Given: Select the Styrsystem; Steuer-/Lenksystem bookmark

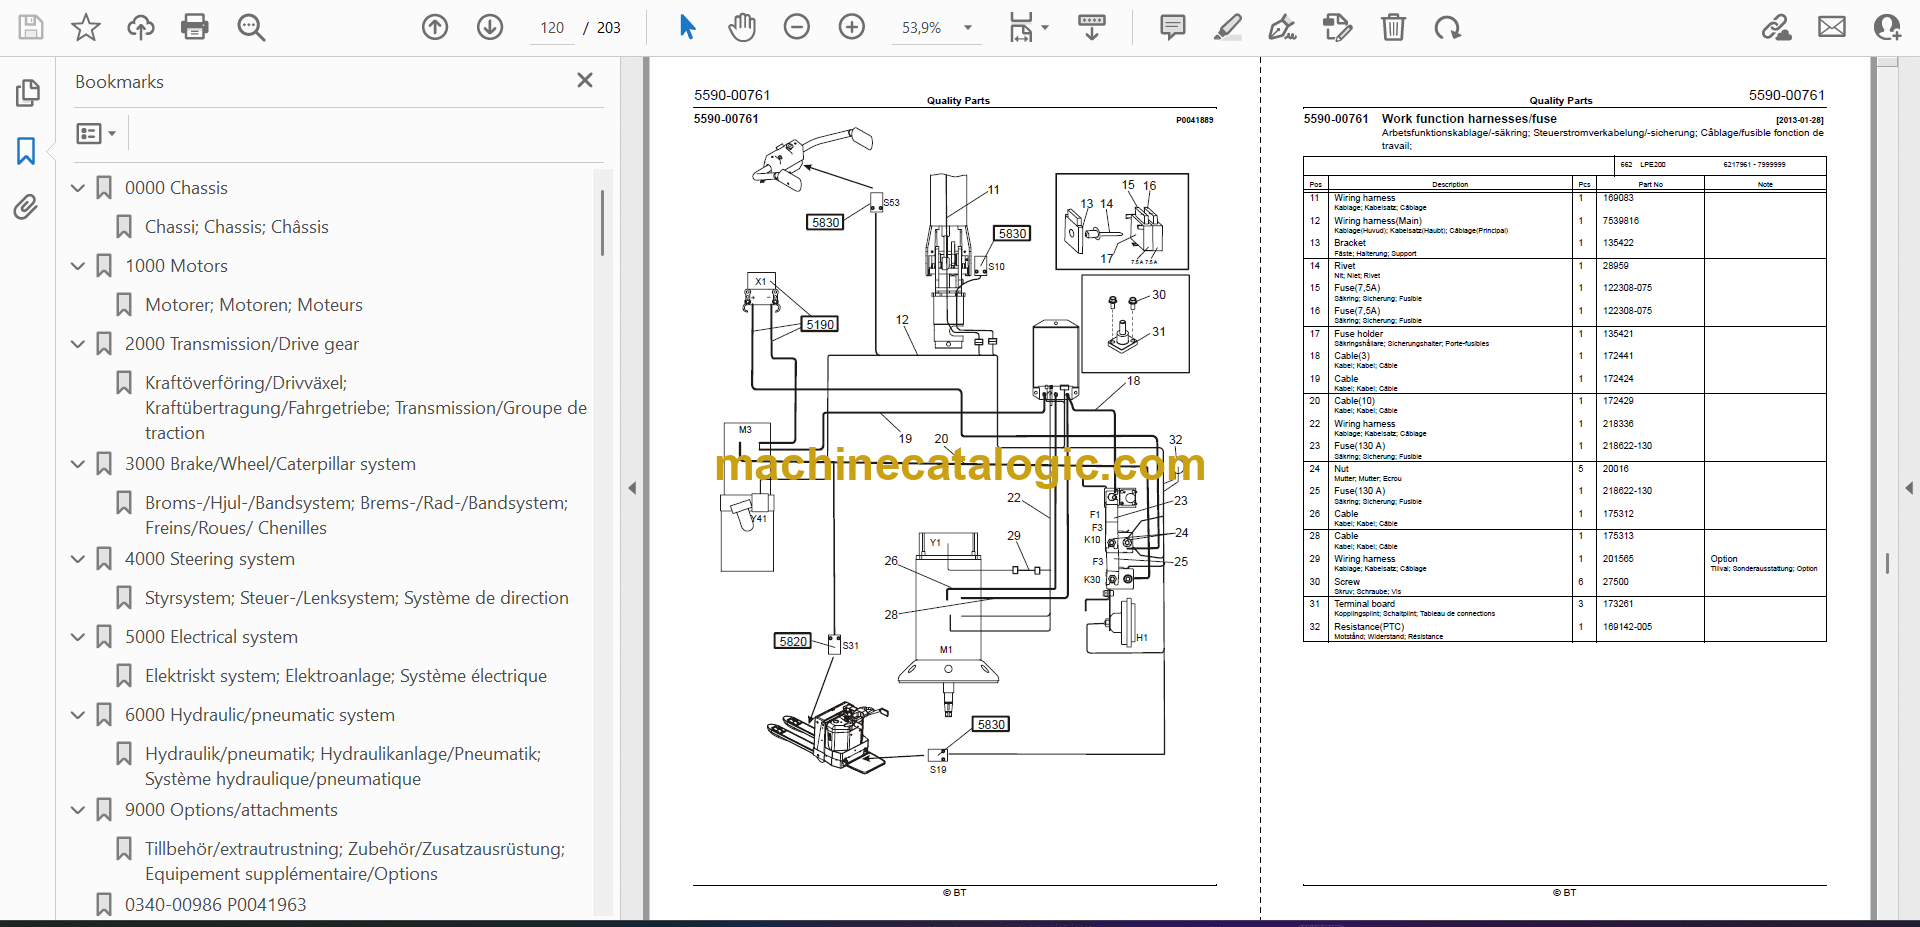Looking at the screenshot, I should pyautogui.click(x=357, y=598).
